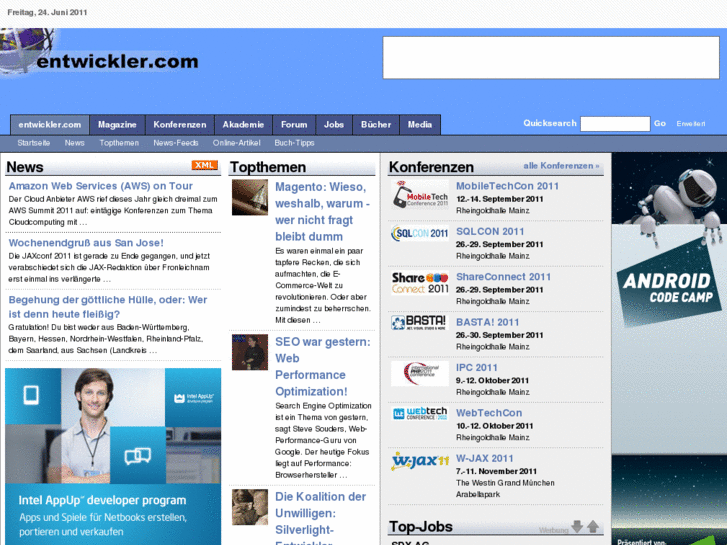This screenshot has width=727, height=545.
Task: Open Buch-Tipps in the submenu
Action: (x=294, y=143)
